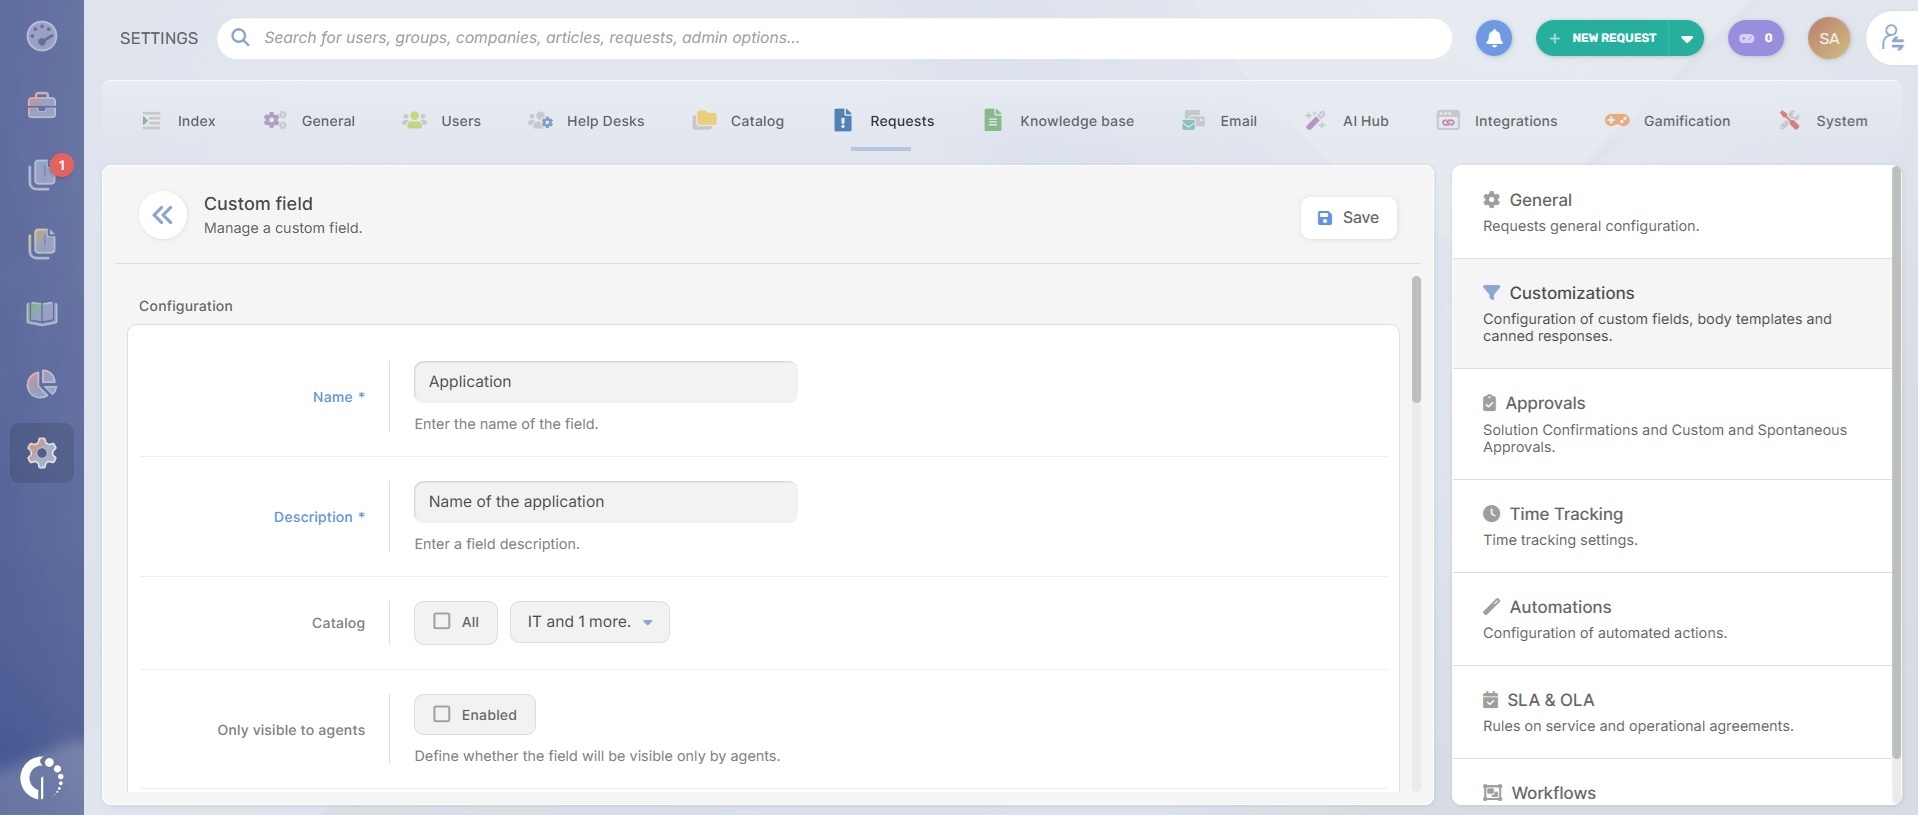Click the Name field containing Application

pyautogui.click(x=606, y=382)
